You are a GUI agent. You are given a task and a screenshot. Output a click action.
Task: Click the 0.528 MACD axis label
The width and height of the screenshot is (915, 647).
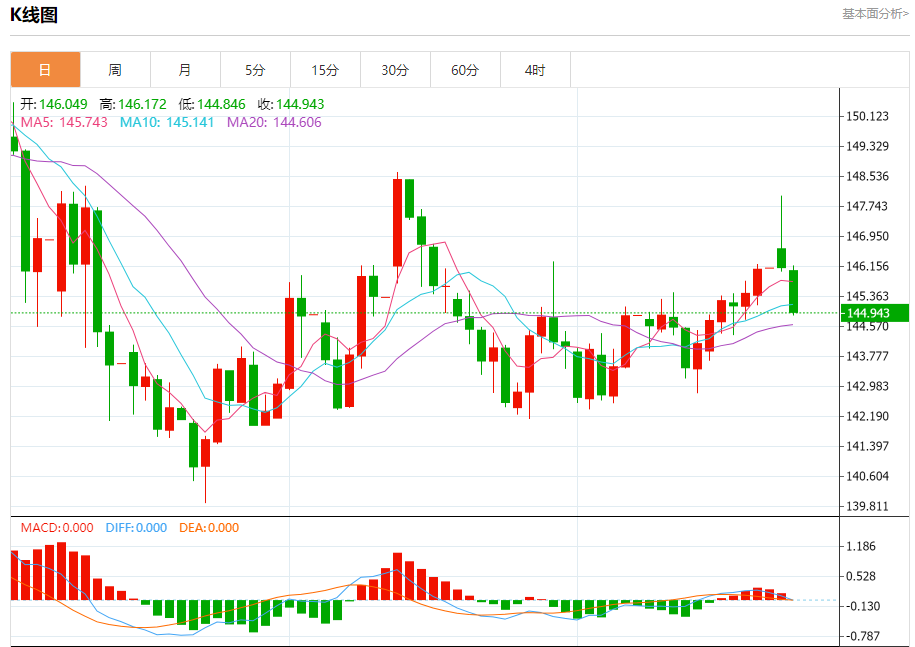click(861, 576)
